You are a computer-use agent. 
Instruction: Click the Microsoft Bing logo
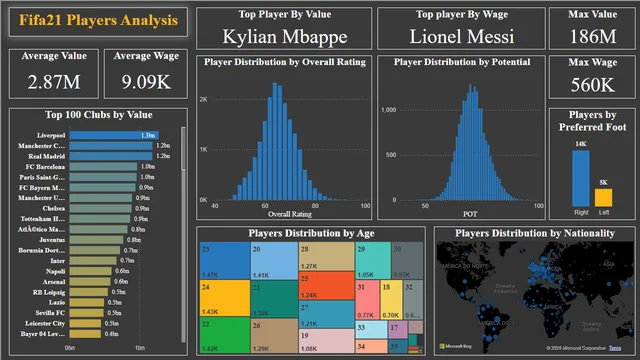tap(455, 347)
